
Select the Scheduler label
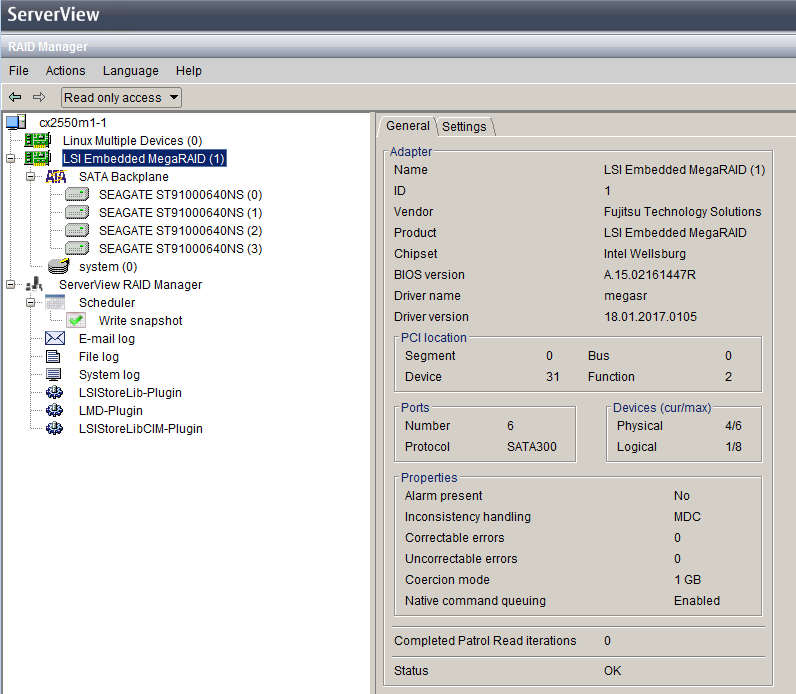click(107, 303)
